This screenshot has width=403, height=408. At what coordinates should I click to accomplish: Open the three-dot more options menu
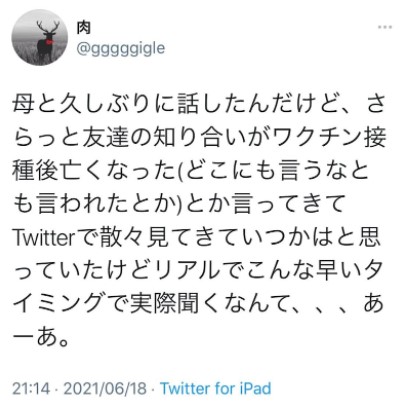tap(385, 27)
